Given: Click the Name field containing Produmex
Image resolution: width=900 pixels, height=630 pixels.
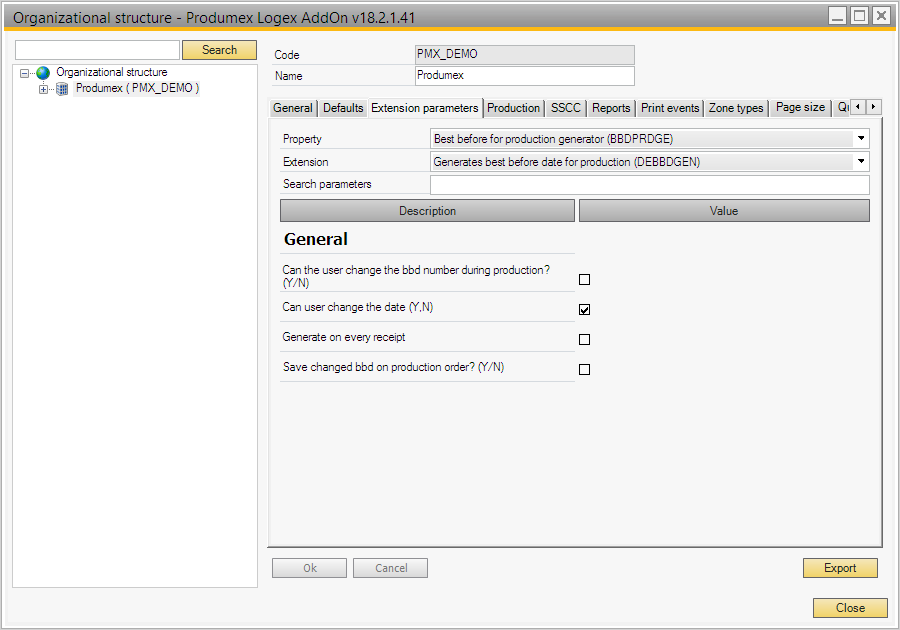Looking at the screenshot, I should 524,76.
